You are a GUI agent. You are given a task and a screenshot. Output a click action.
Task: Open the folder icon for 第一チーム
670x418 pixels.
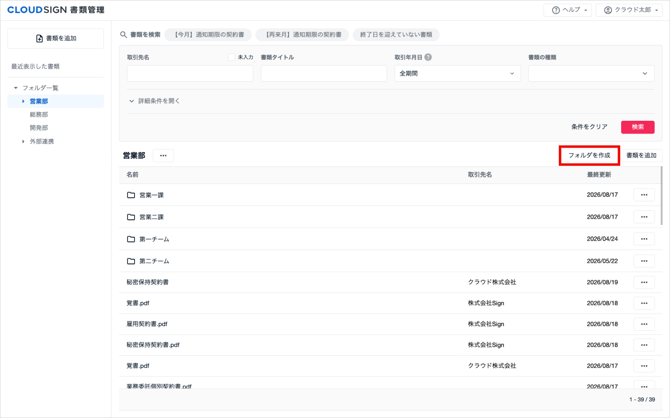tap(131, 239)
